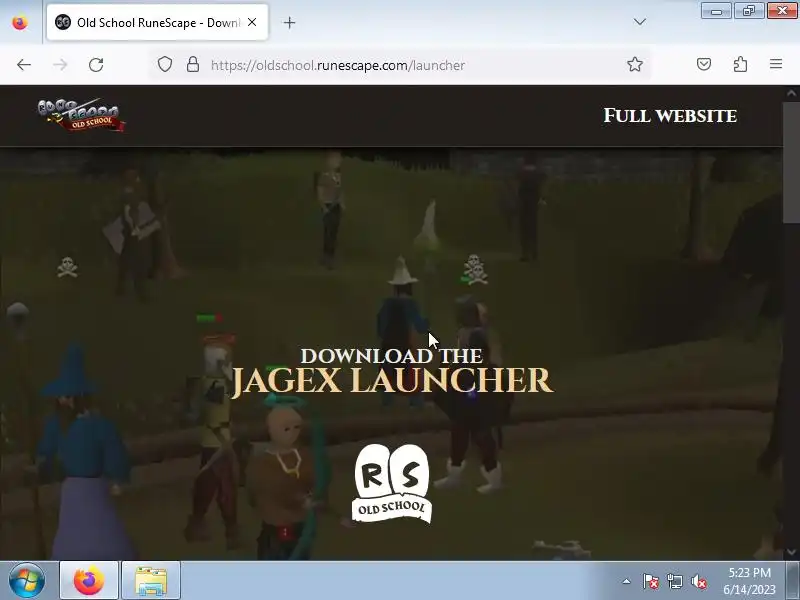The image size is (800, 600).
Task: Close the Old School RuneScape tab
Action: 252,22
